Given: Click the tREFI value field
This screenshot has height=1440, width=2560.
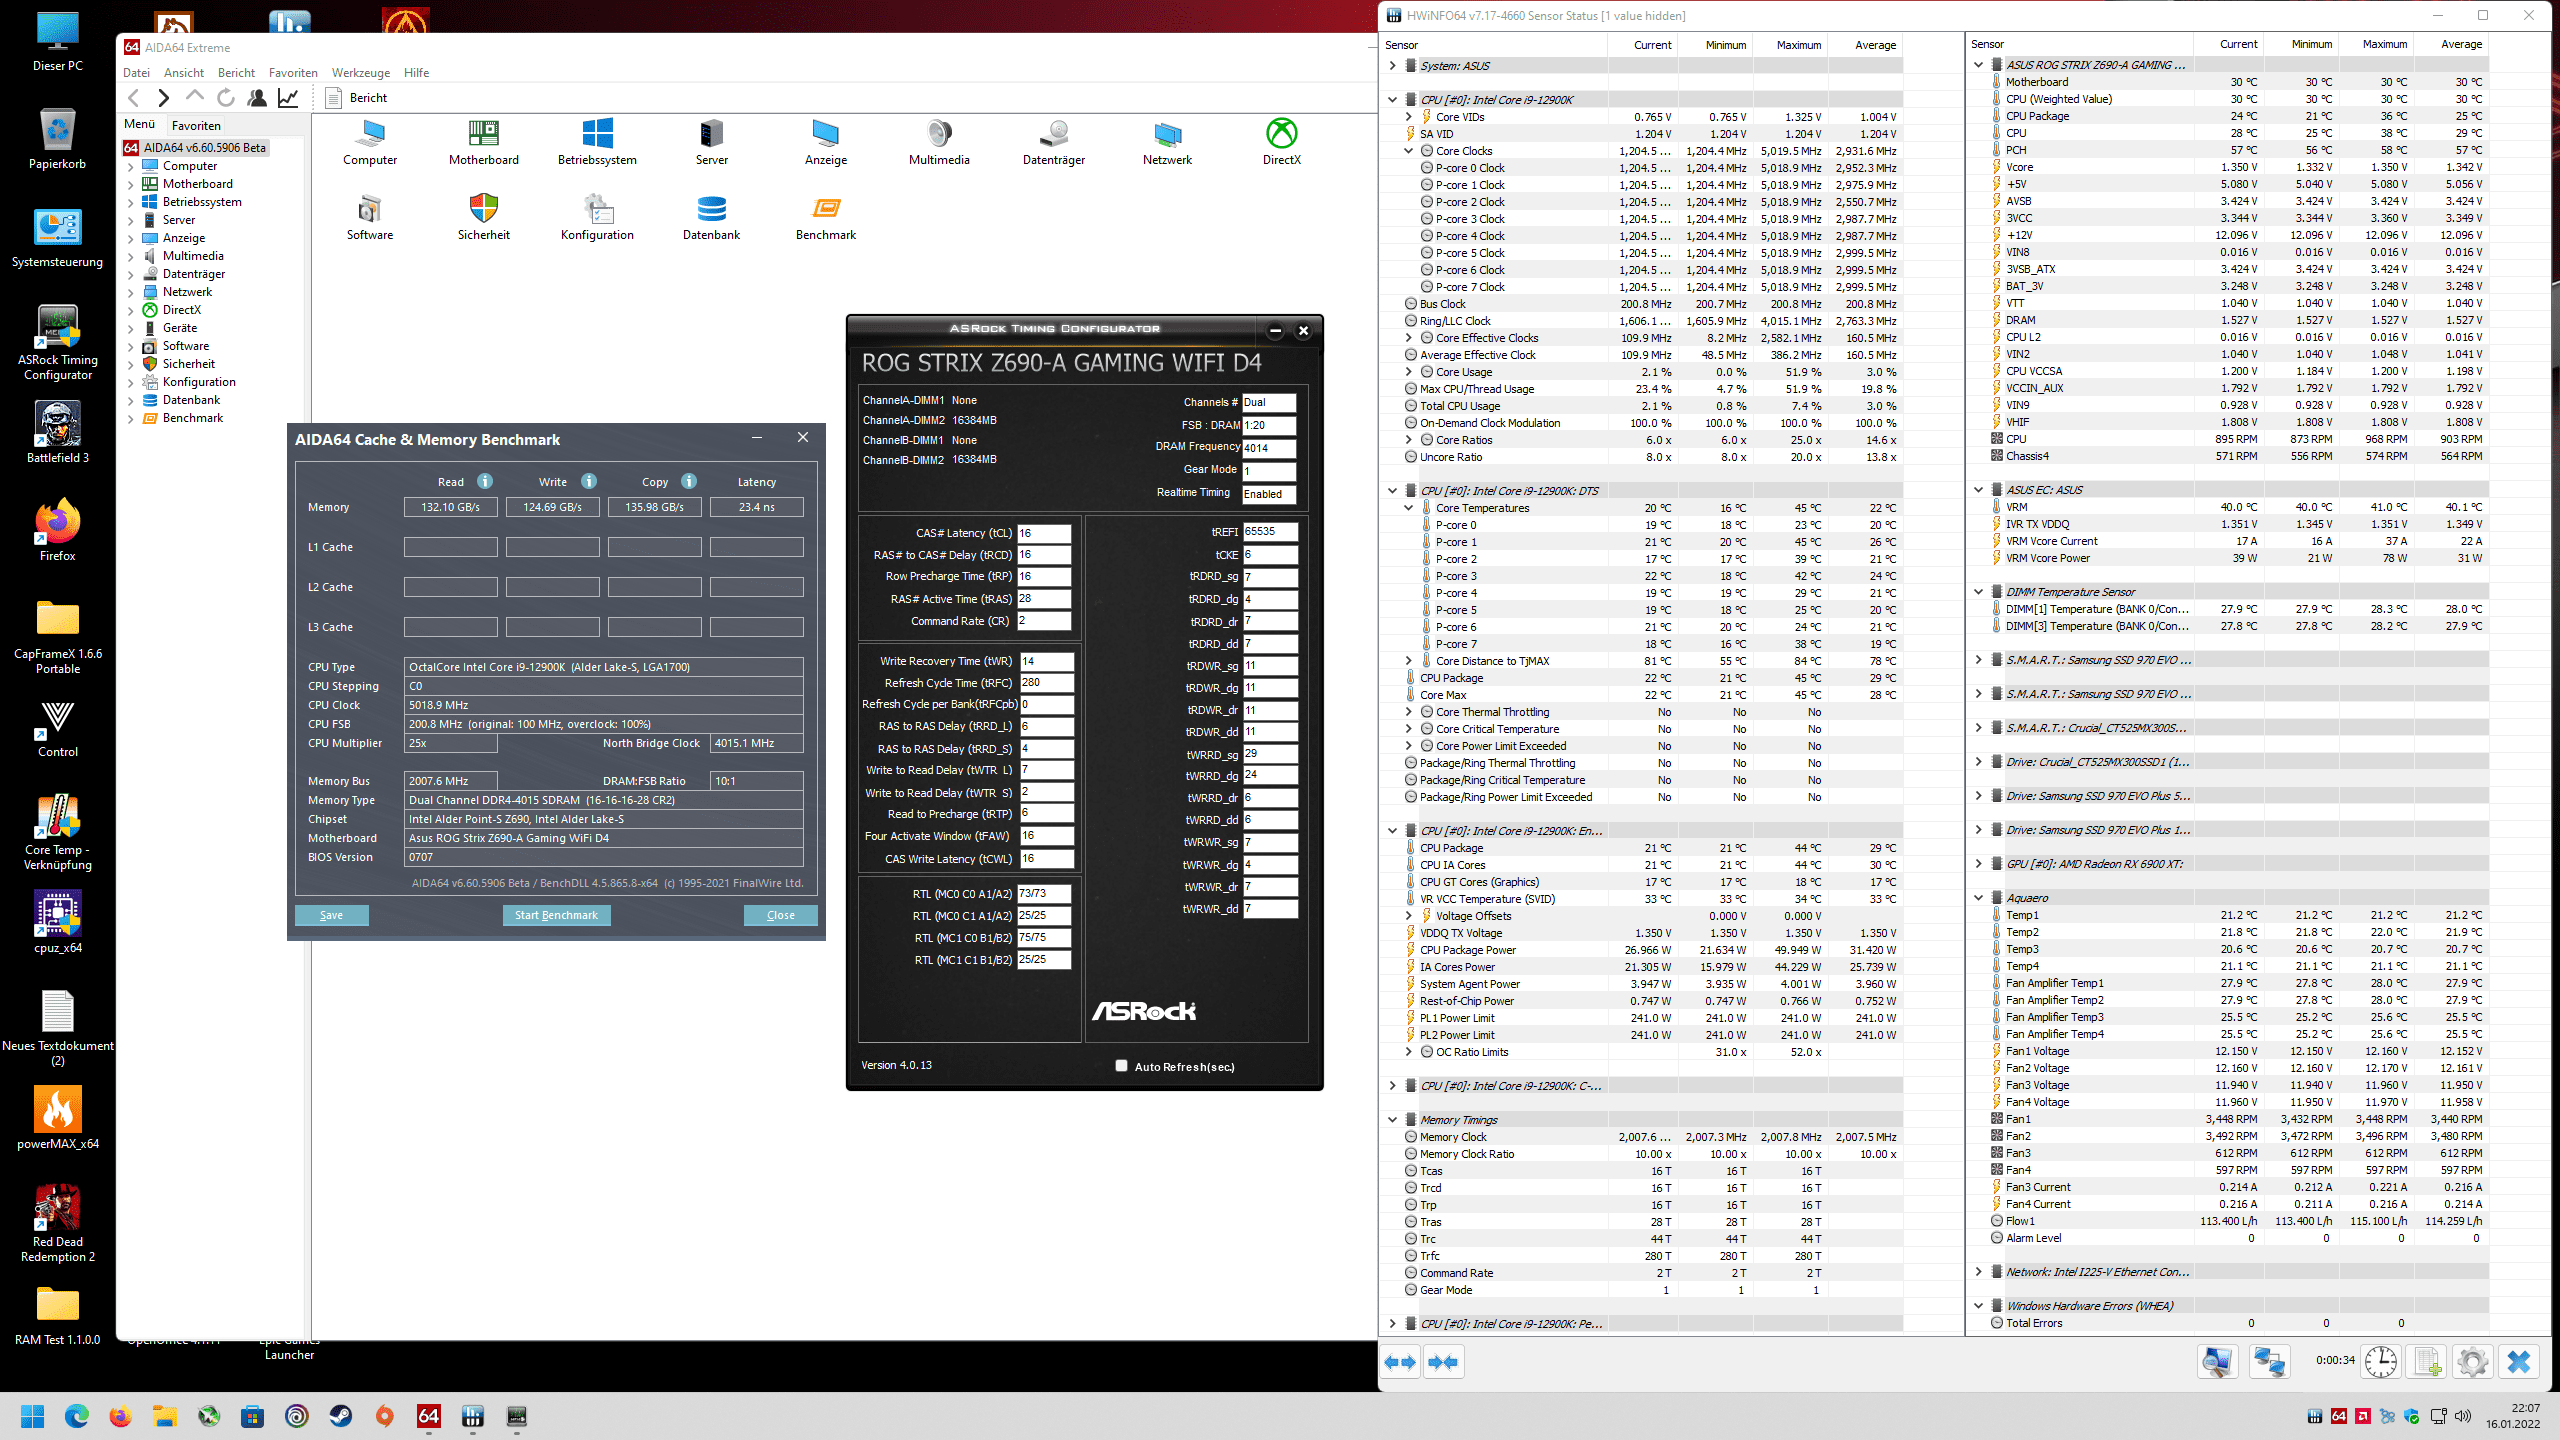Looking at the screenshot, I should pos(1269,532).
